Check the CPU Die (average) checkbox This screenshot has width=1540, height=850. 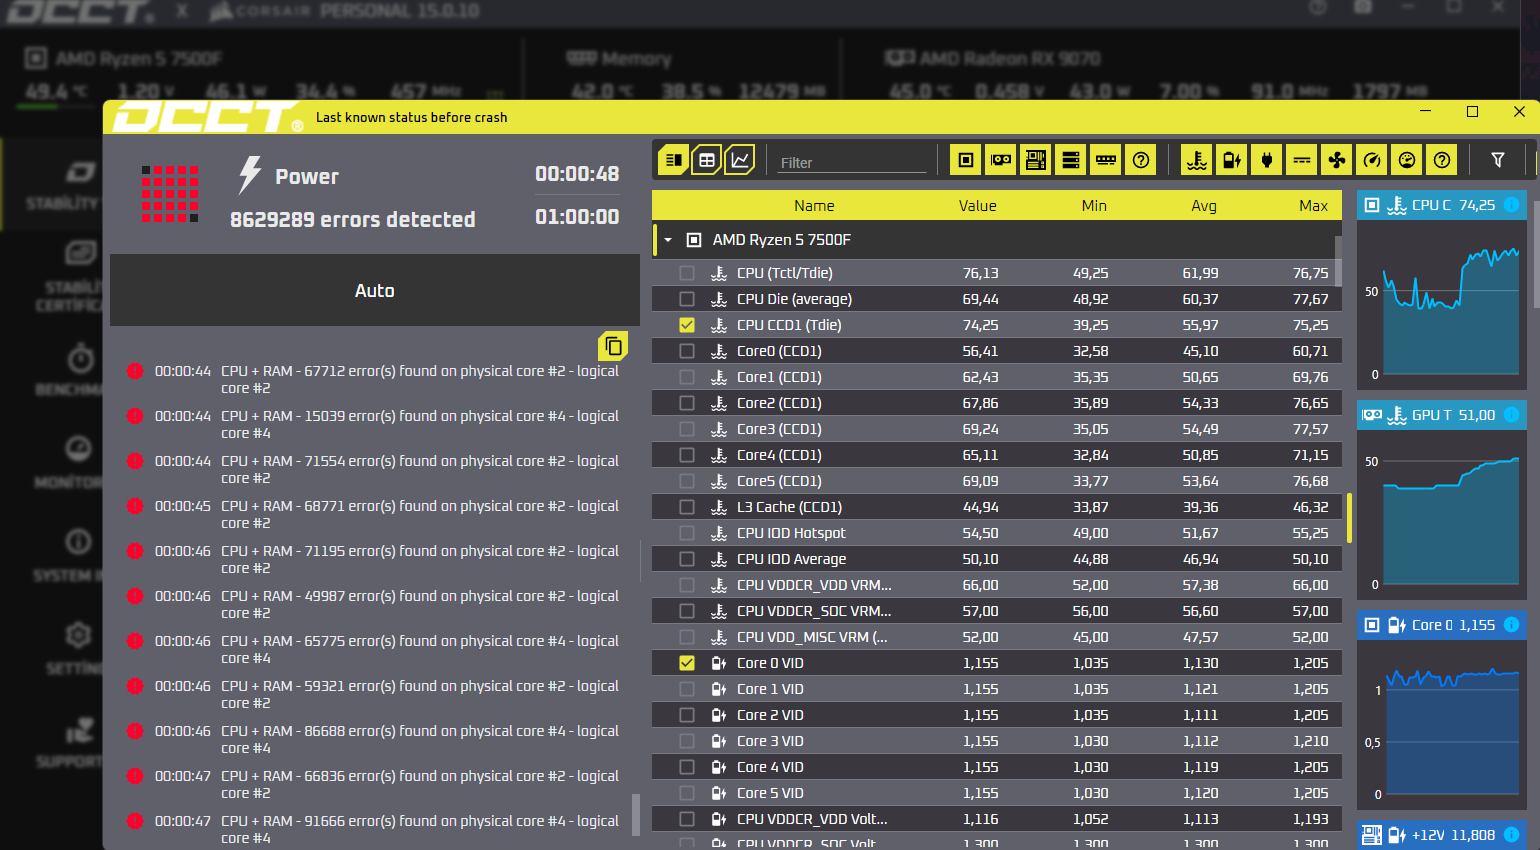pos(686,299)
